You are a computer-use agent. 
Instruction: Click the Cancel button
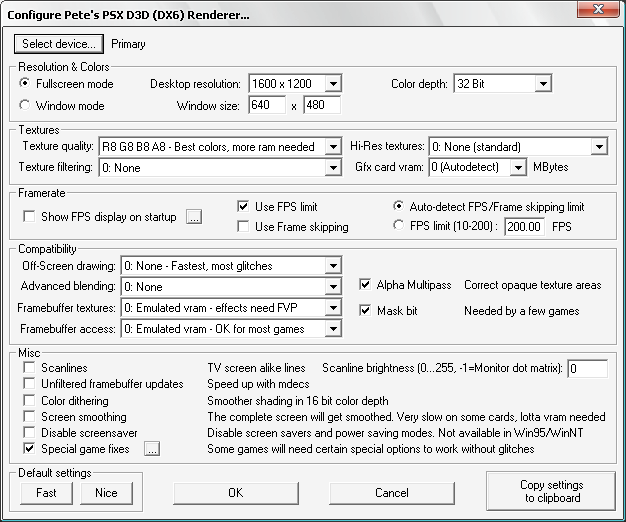point(392,493)
